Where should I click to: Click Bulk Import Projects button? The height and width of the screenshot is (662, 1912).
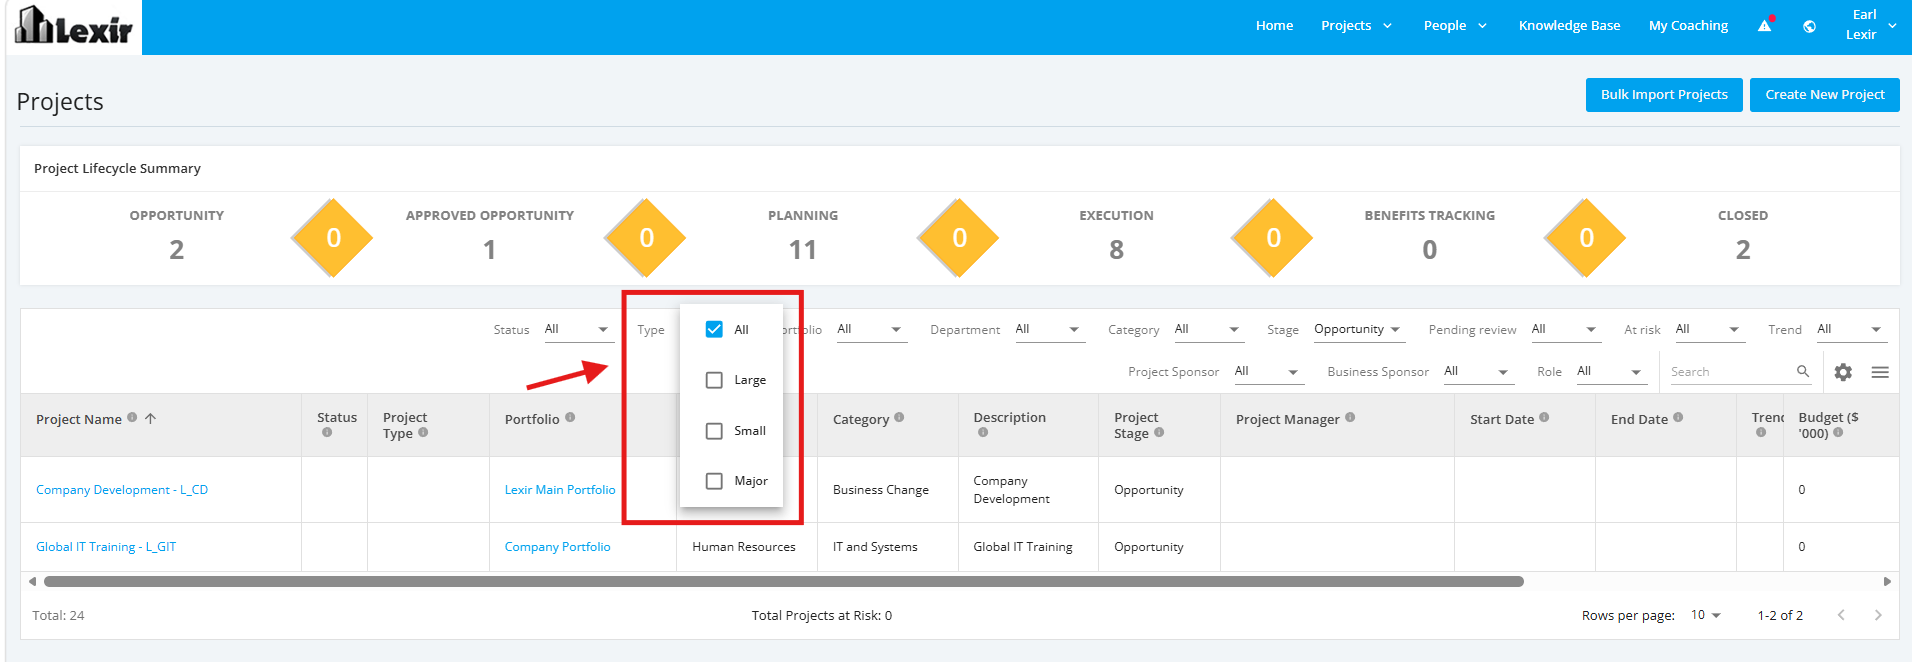click(1664, 95)
